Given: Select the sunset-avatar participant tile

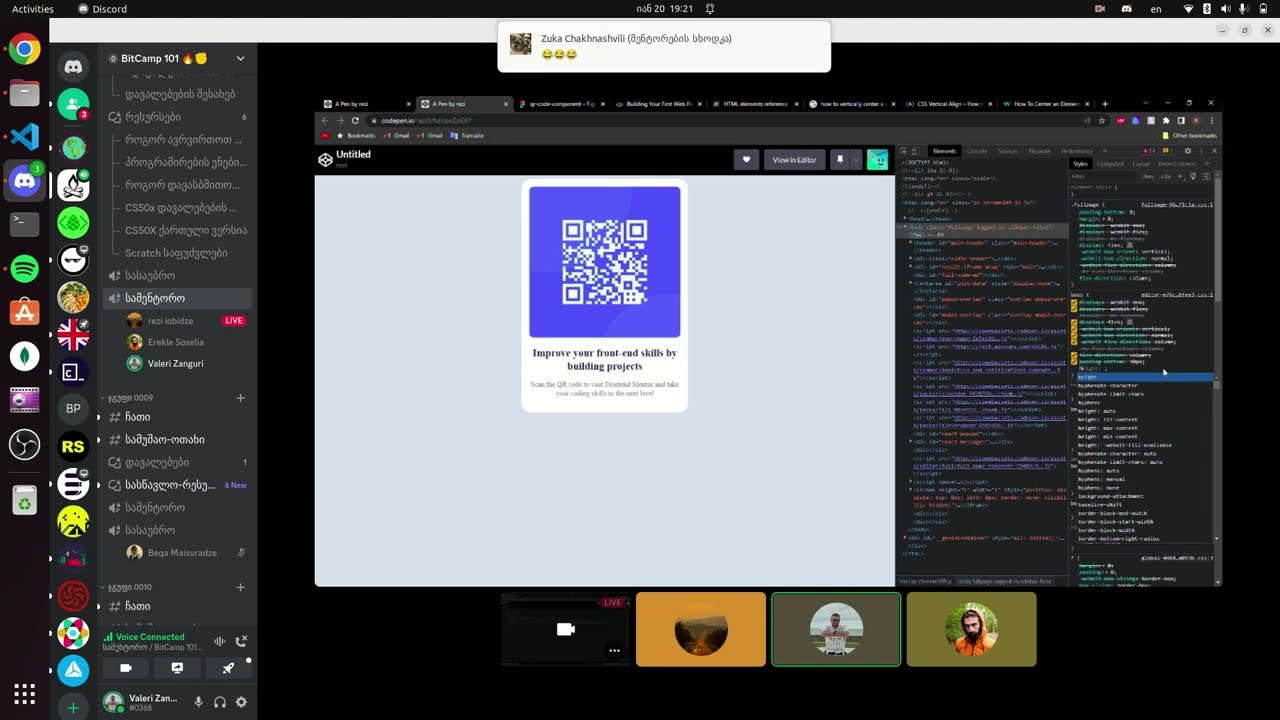Looking at the screenshot, I should (701, 629).
